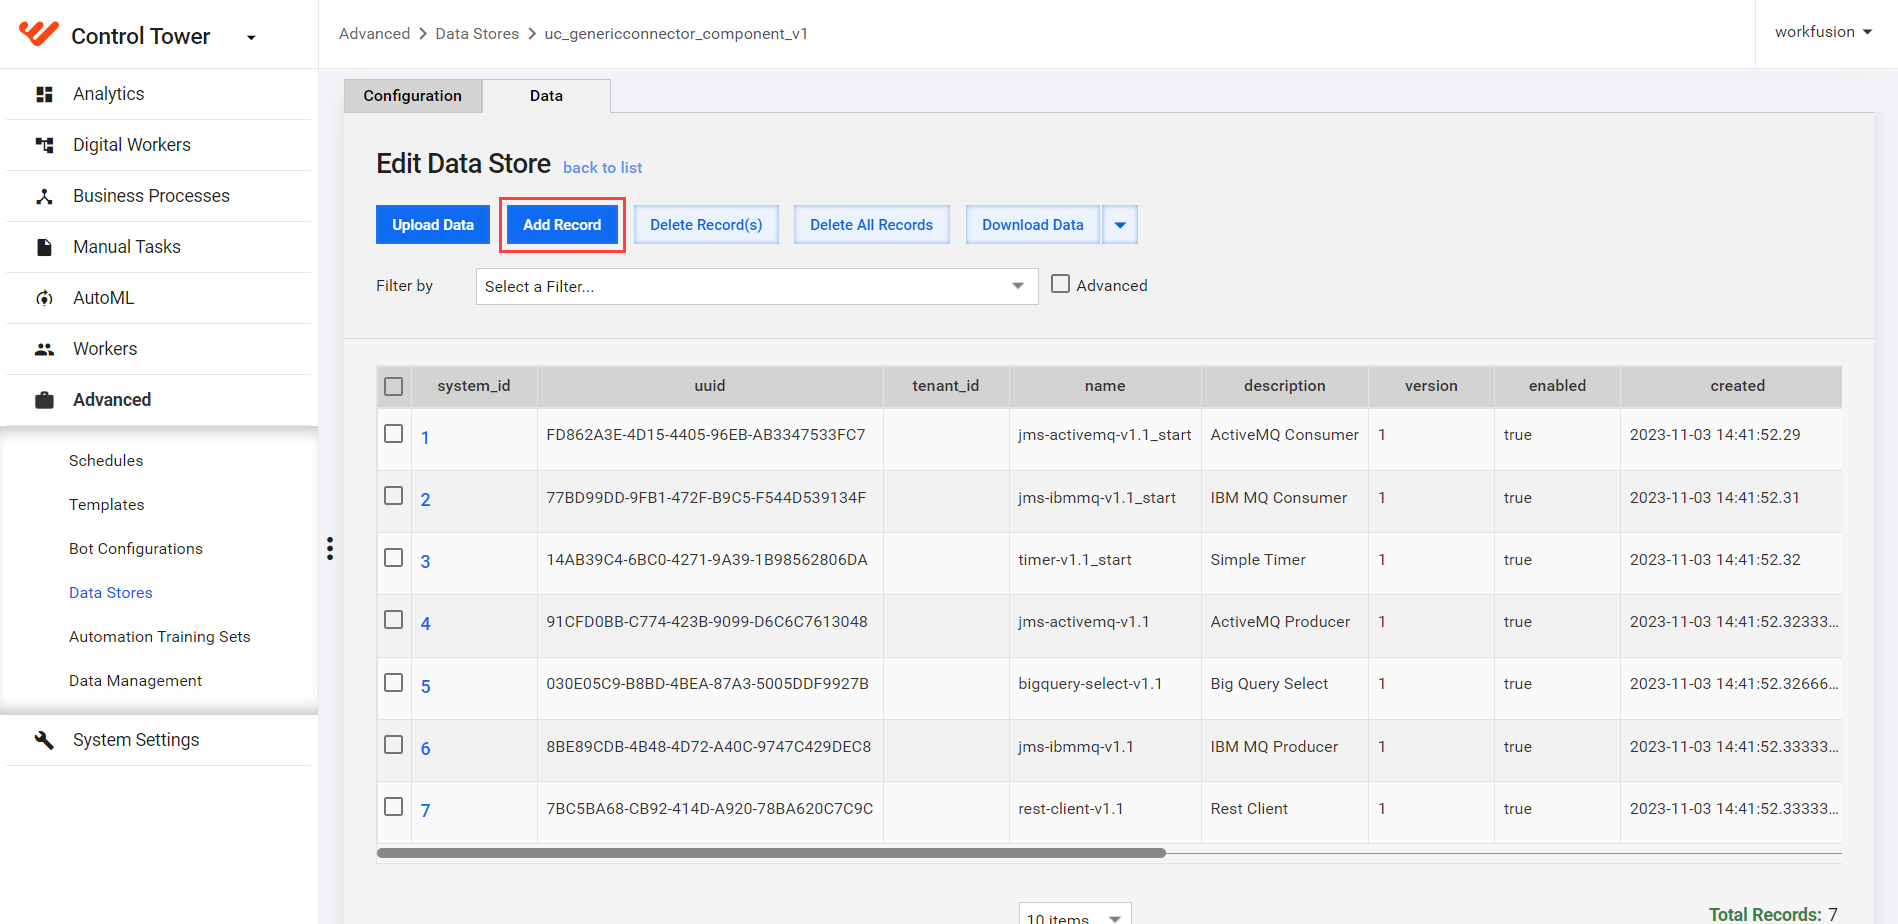
Task: Click the system_id column header
Action: point(474,386)
